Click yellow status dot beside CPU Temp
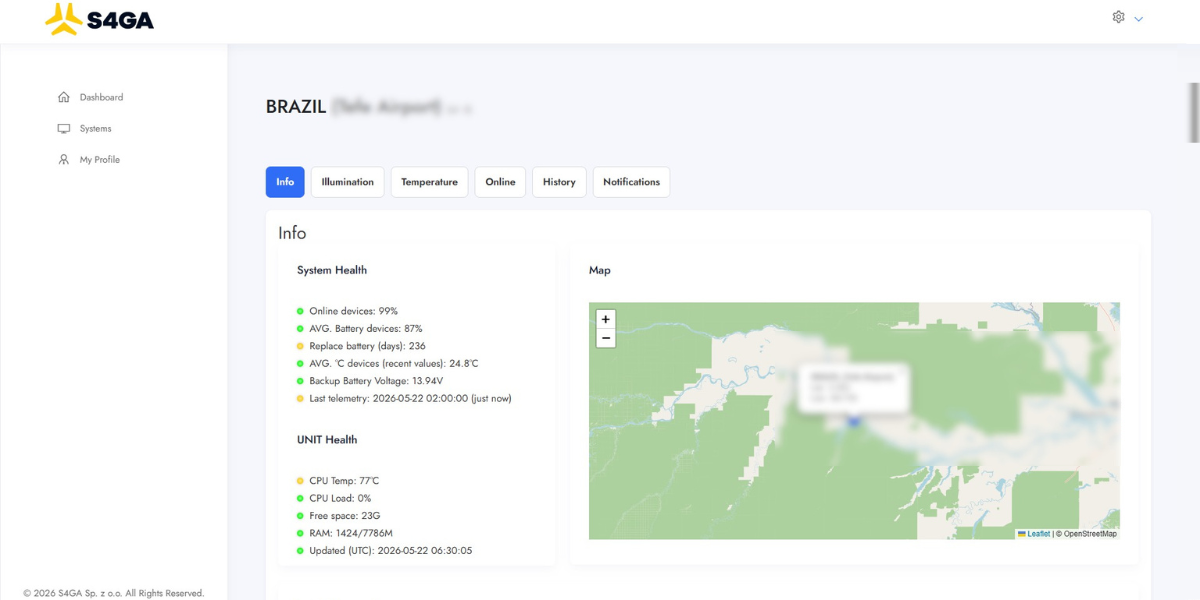 coord(300,481)
